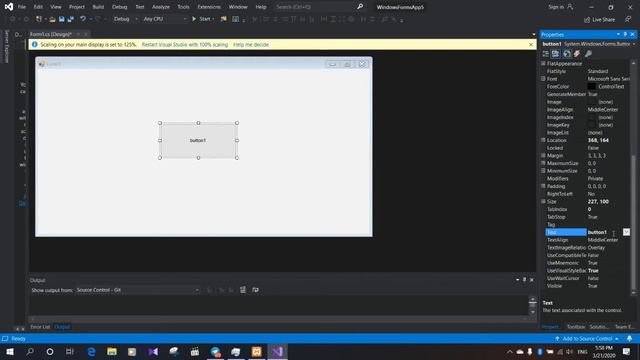This screenshot has height=360, width=640.
Task: Pin the Properties panel with the pushpin icon
Action: click(625, 35)
